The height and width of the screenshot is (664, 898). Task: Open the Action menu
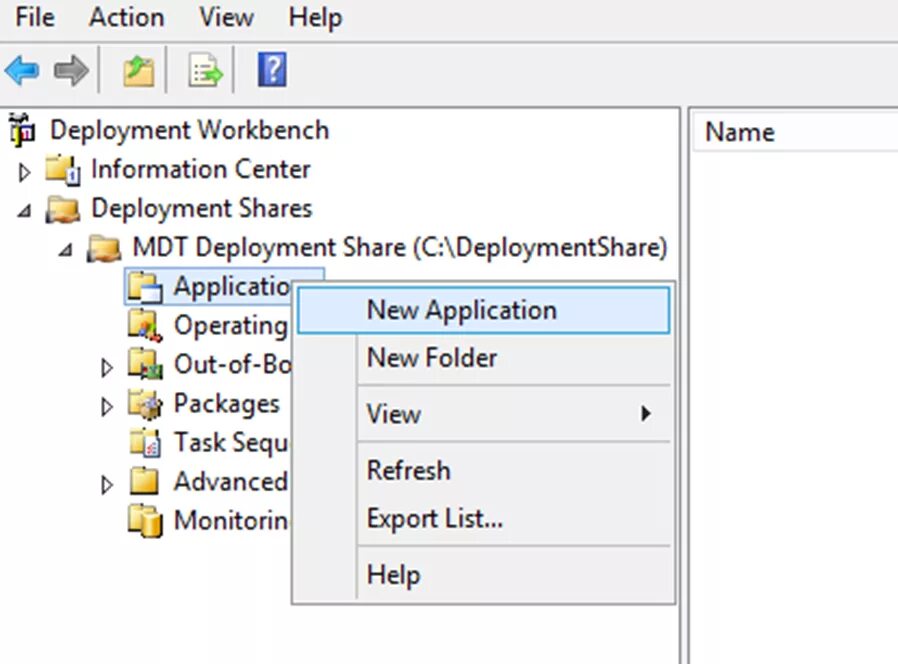click(127, 17)
